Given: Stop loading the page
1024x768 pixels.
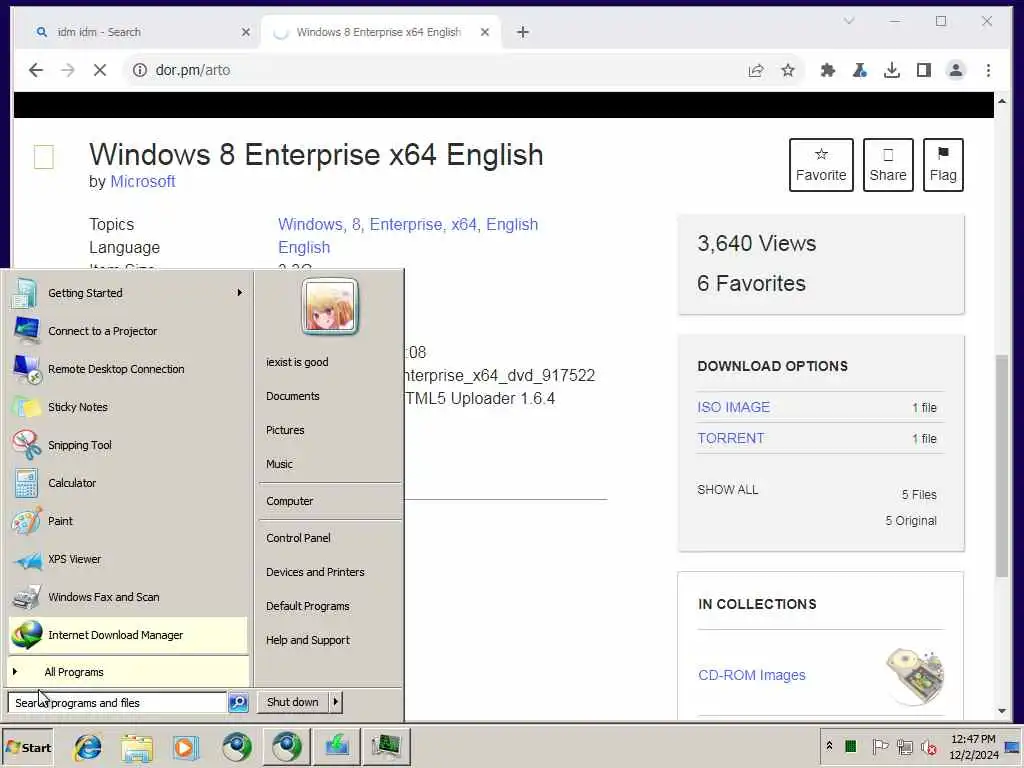Looking at the screenshot, I should click(x=99, y=70).
